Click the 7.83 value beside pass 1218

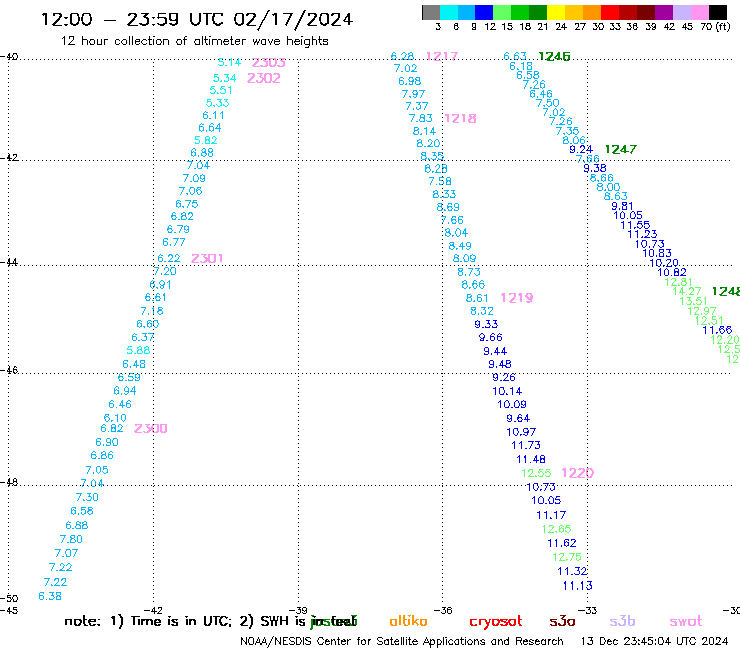[x=420, y=118]
